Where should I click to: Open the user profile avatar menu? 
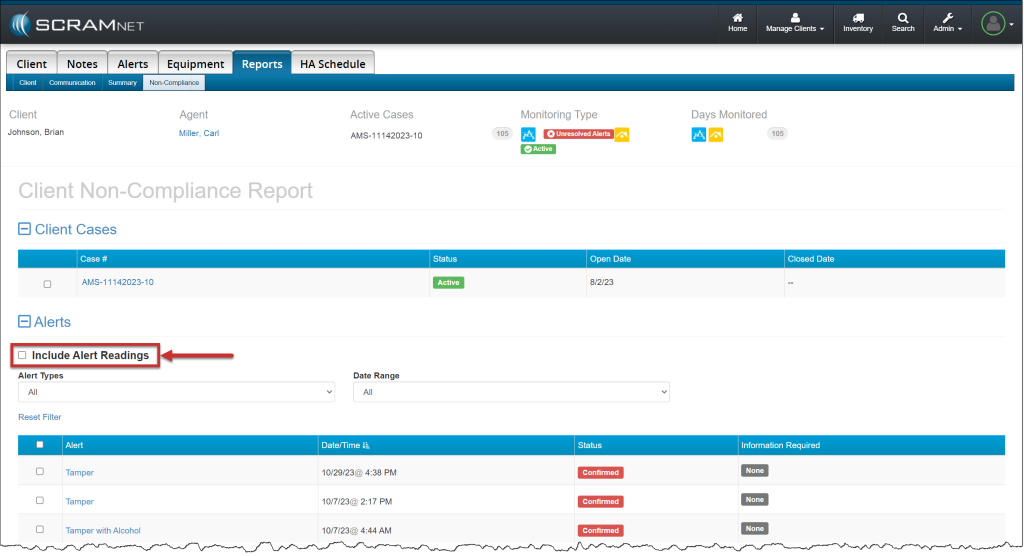[997, 24]
